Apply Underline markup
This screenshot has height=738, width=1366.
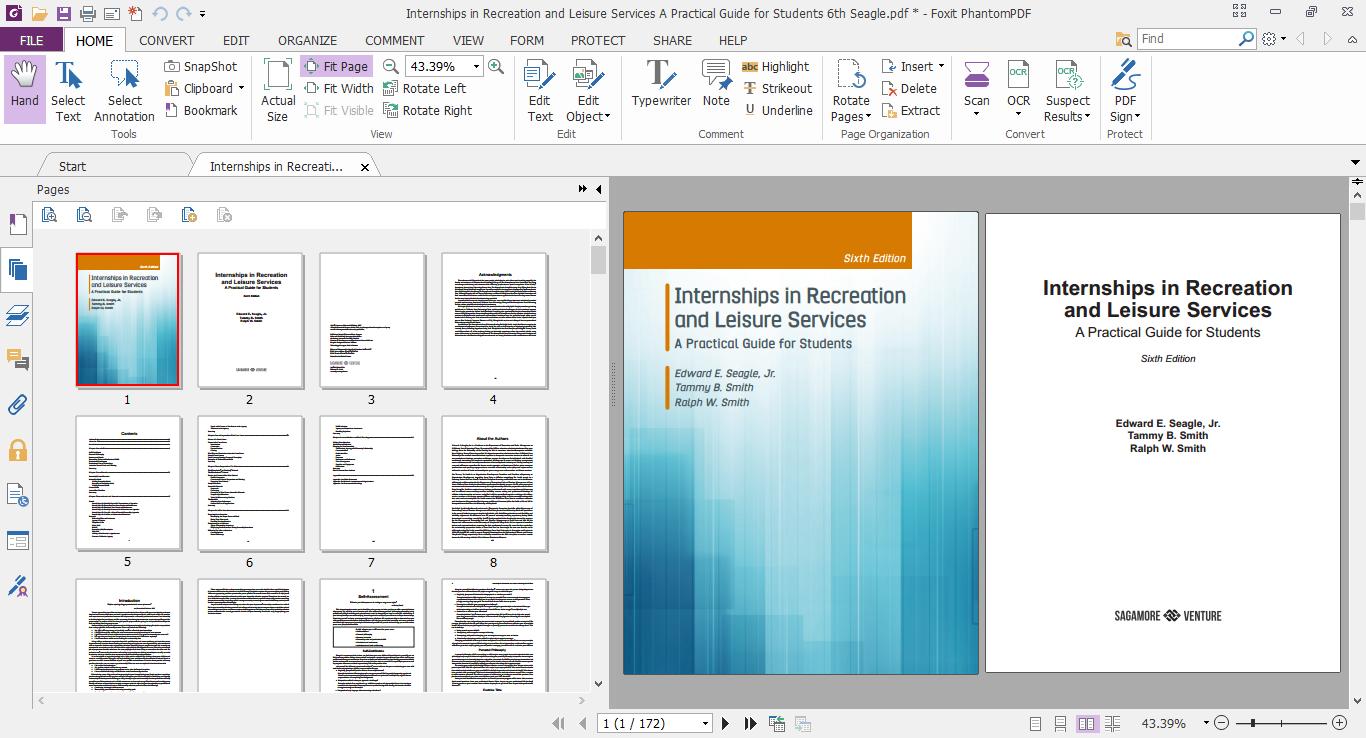pyautogui.click(x=778, y=110)
